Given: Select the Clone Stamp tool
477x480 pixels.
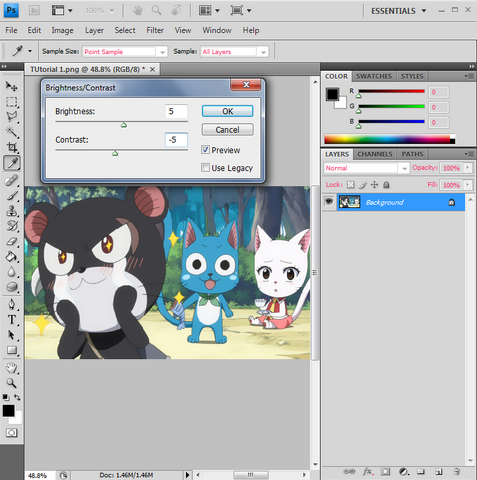Looking at the screenshot, I should tap(11, 211).
